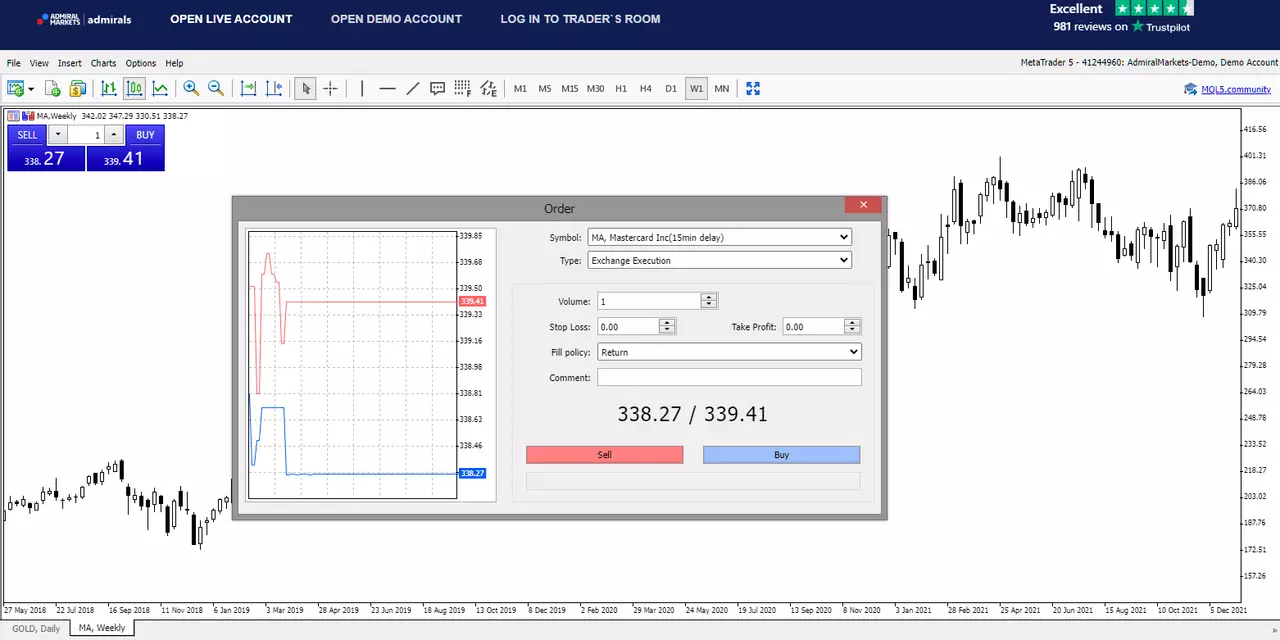
Task: Open the new chart toolbar icon
Action: [x=16, y=89]
